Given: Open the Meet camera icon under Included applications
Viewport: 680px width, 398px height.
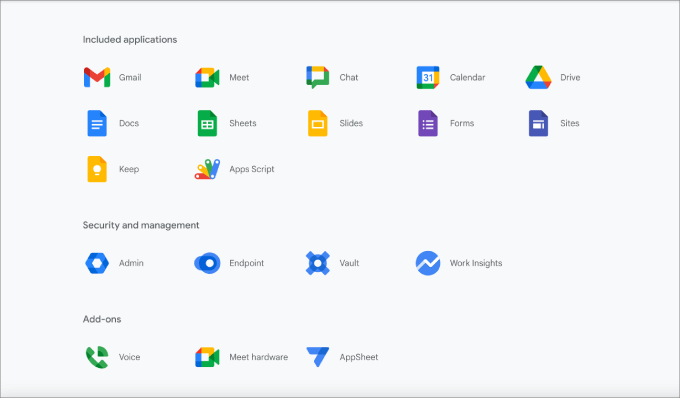Looking at the screenshot, I should [207, 78].
